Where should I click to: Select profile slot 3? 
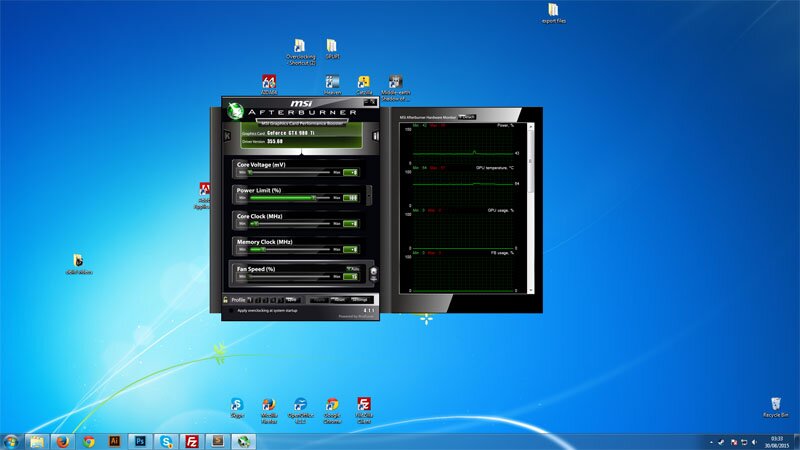[265, 300]
